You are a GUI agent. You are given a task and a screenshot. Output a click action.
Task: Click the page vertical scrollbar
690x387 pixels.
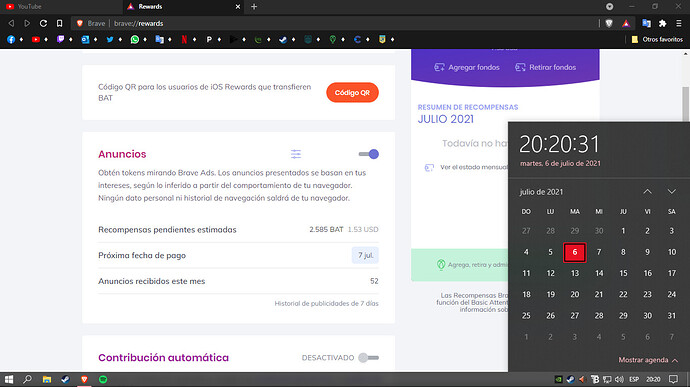tap(686, 104)
